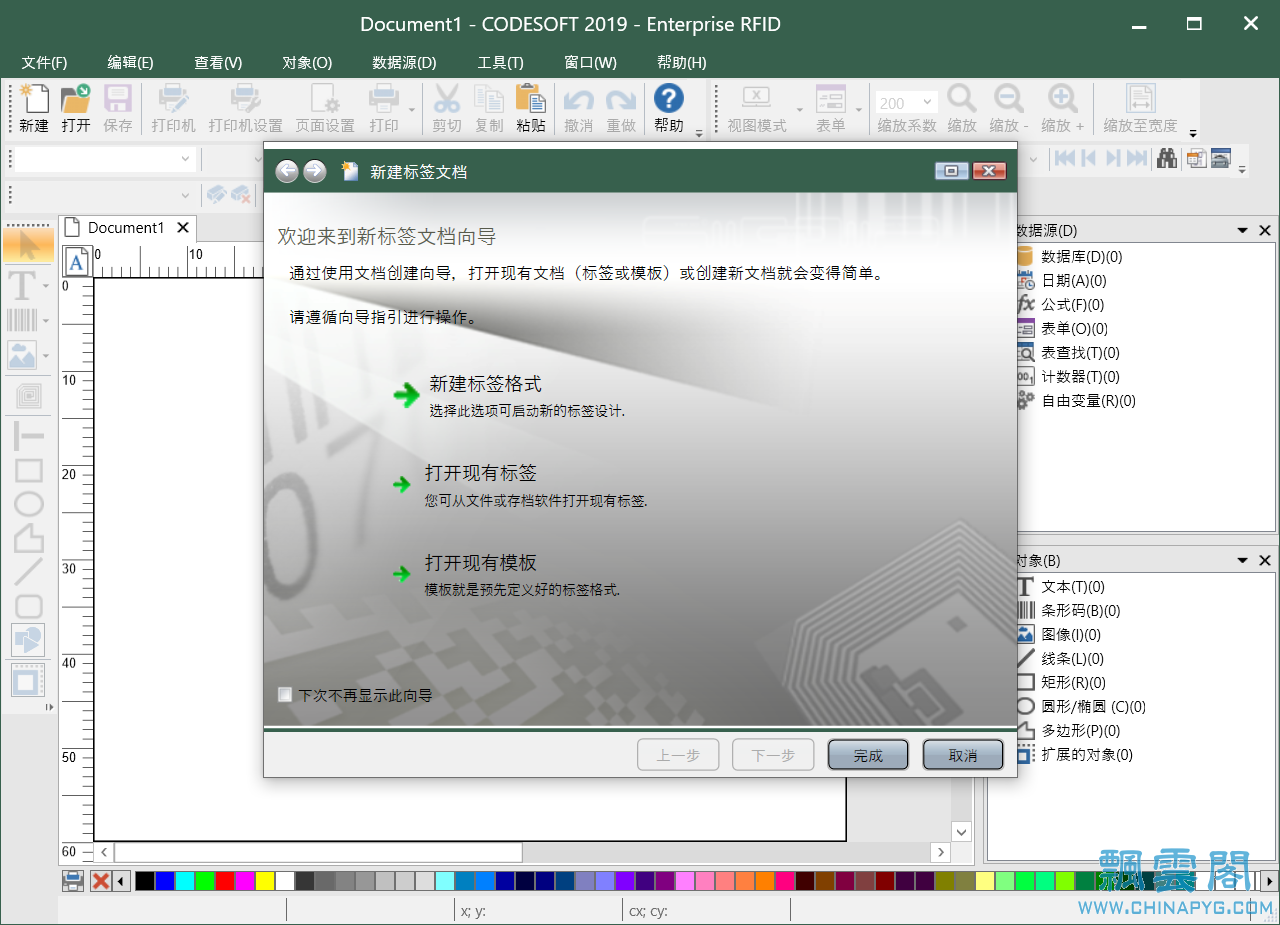Click the binoculars find icon
This screenshot has height=925, width=1280.
(x=1166, y=158)
